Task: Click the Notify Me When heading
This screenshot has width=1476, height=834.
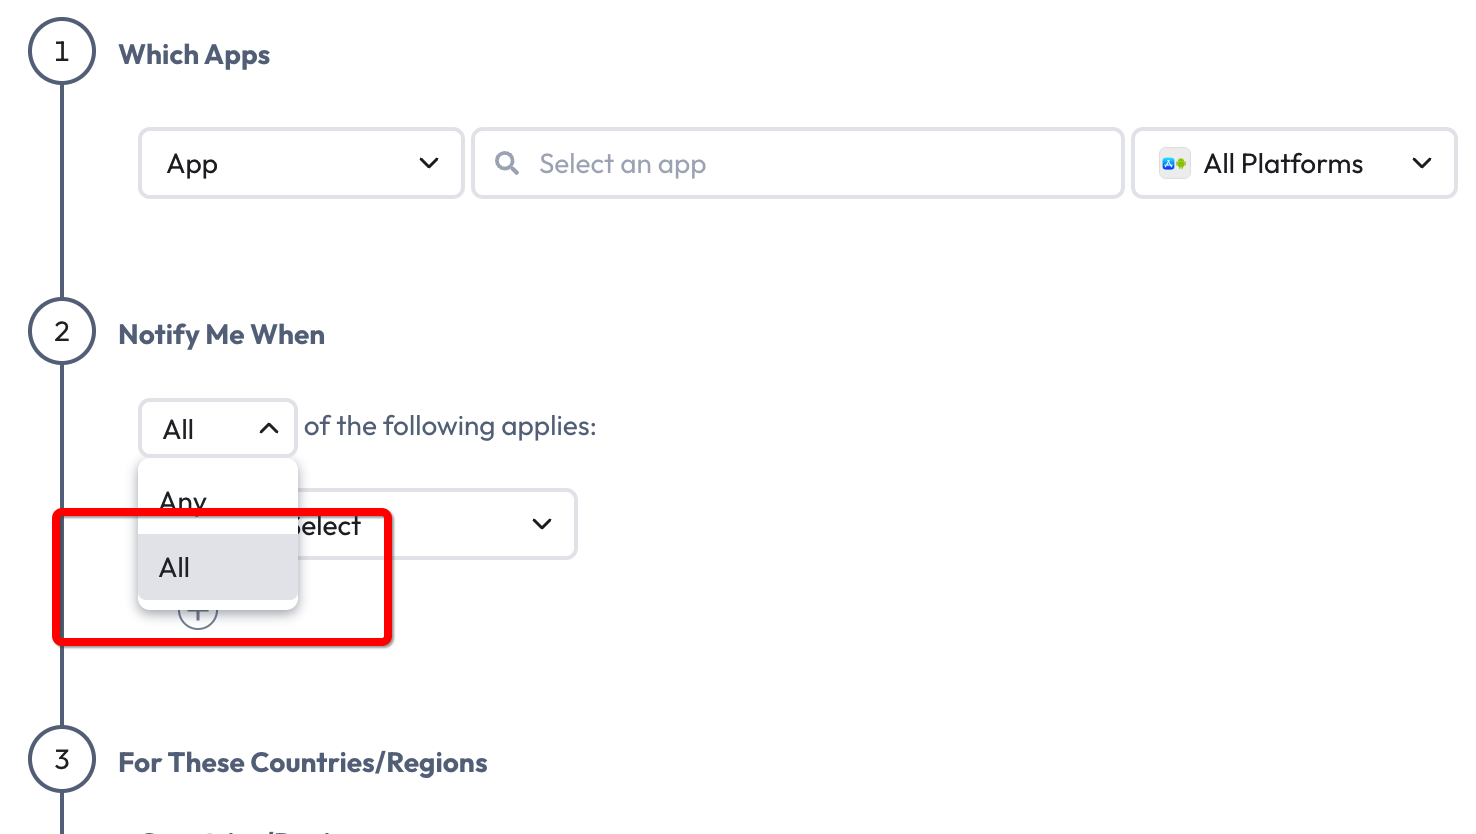Action: click(x=221, y=335)
